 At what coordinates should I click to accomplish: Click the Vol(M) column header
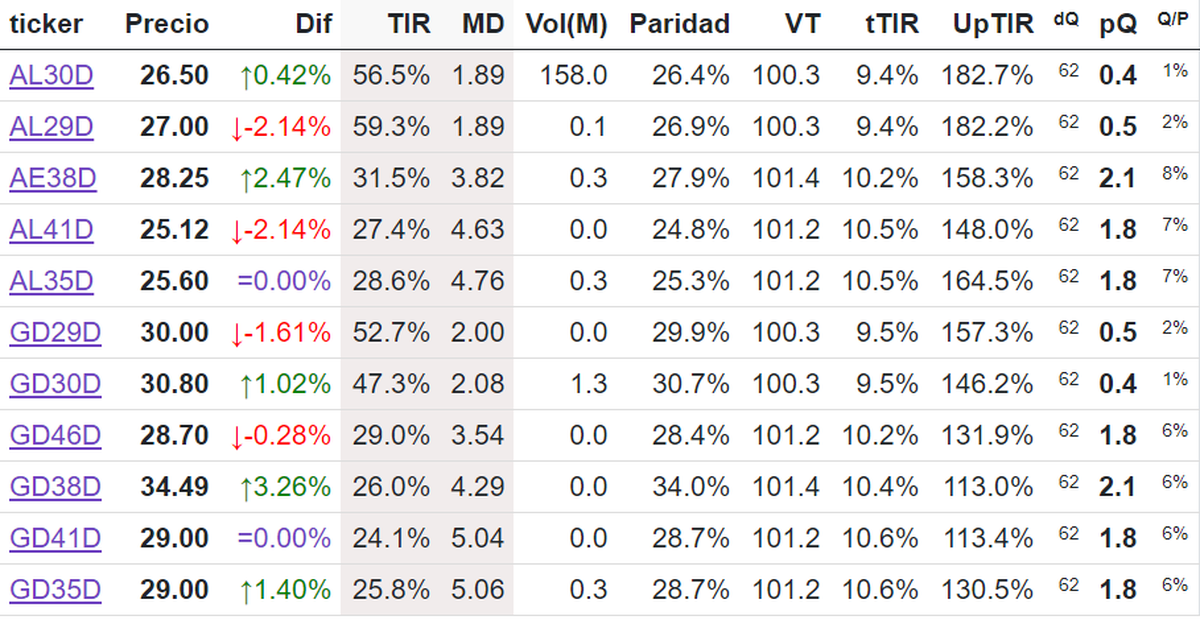click(566, 24)
